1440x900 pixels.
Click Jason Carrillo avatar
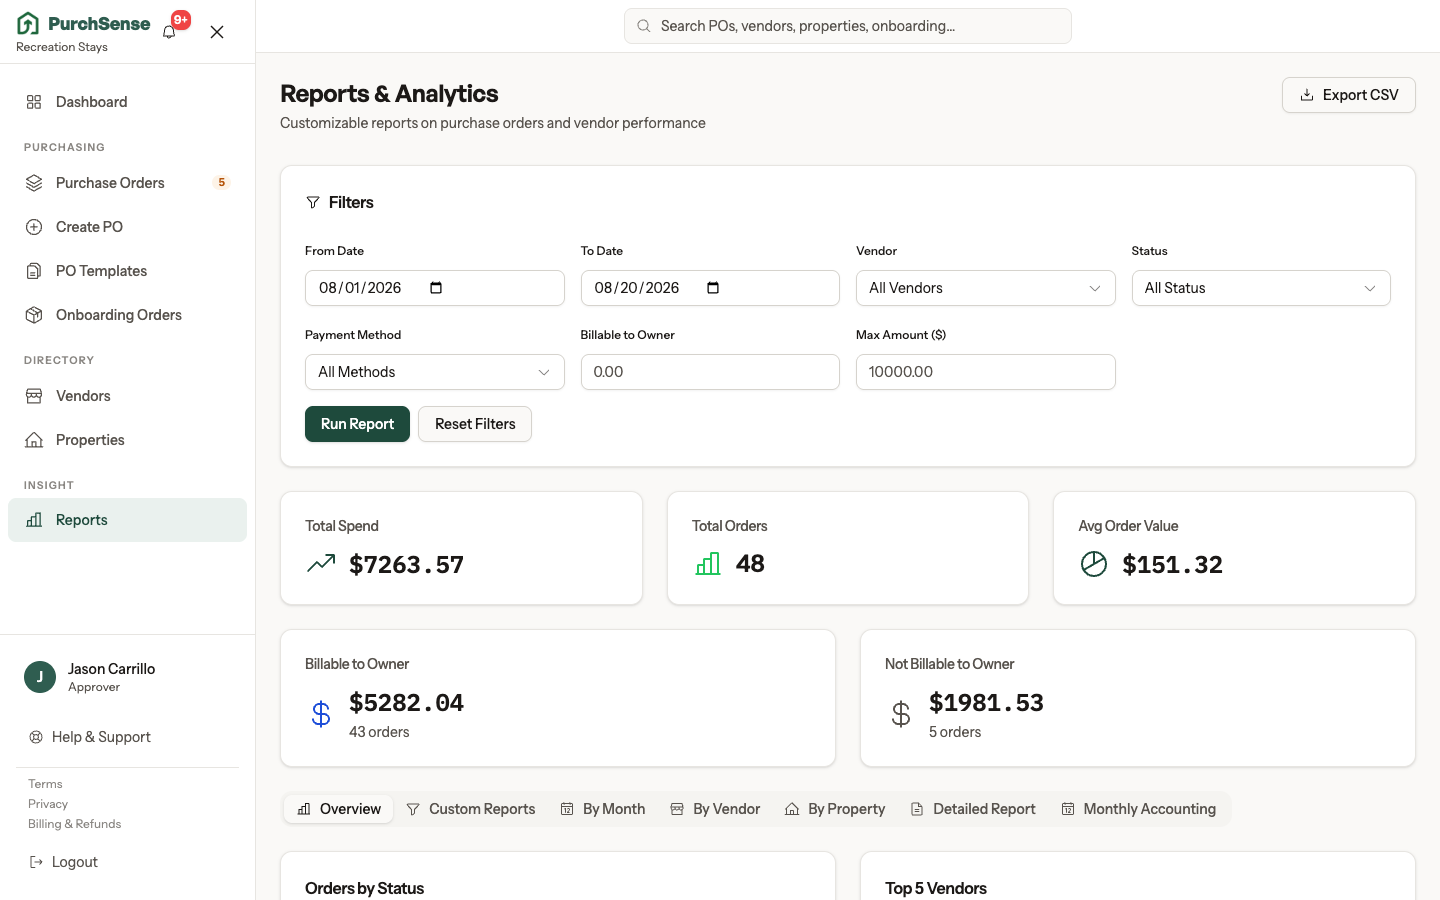(40, 677)
